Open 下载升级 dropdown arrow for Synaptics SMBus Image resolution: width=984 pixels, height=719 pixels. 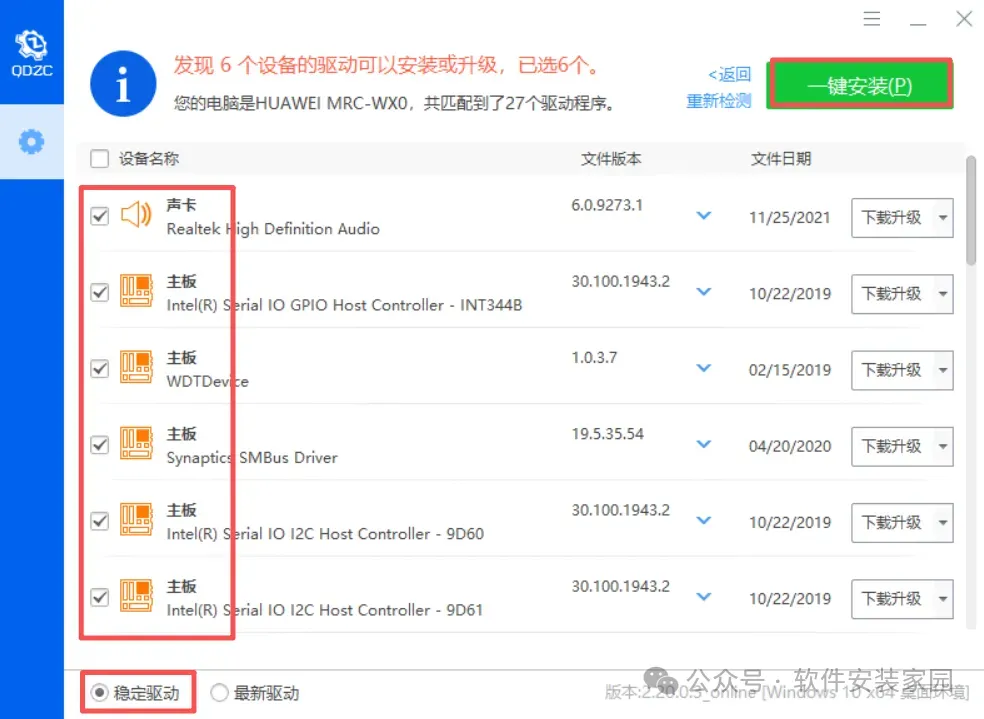943,446
